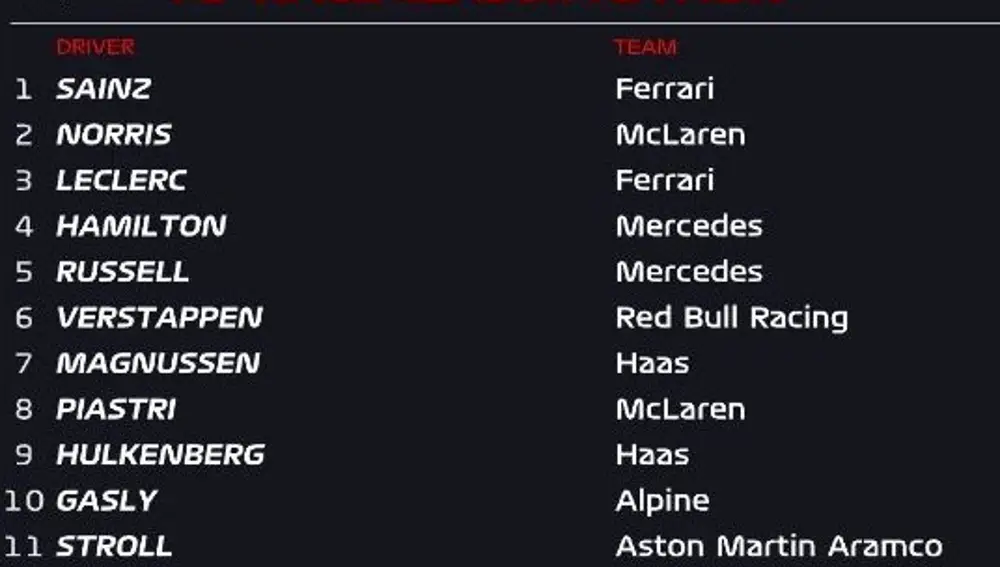Click driver name GASLY

(107, 501)
